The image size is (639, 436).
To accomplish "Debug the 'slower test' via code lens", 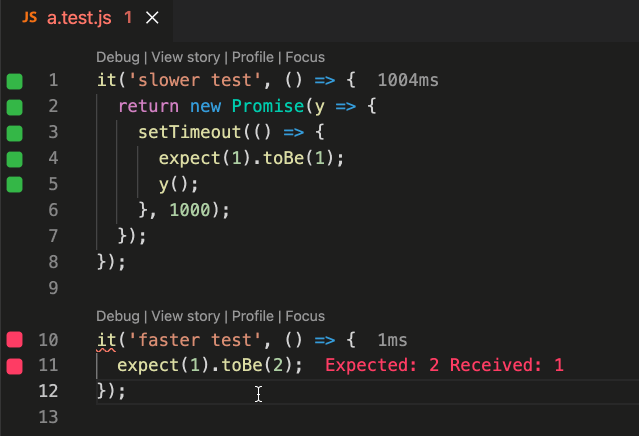I will click(117, 58).
